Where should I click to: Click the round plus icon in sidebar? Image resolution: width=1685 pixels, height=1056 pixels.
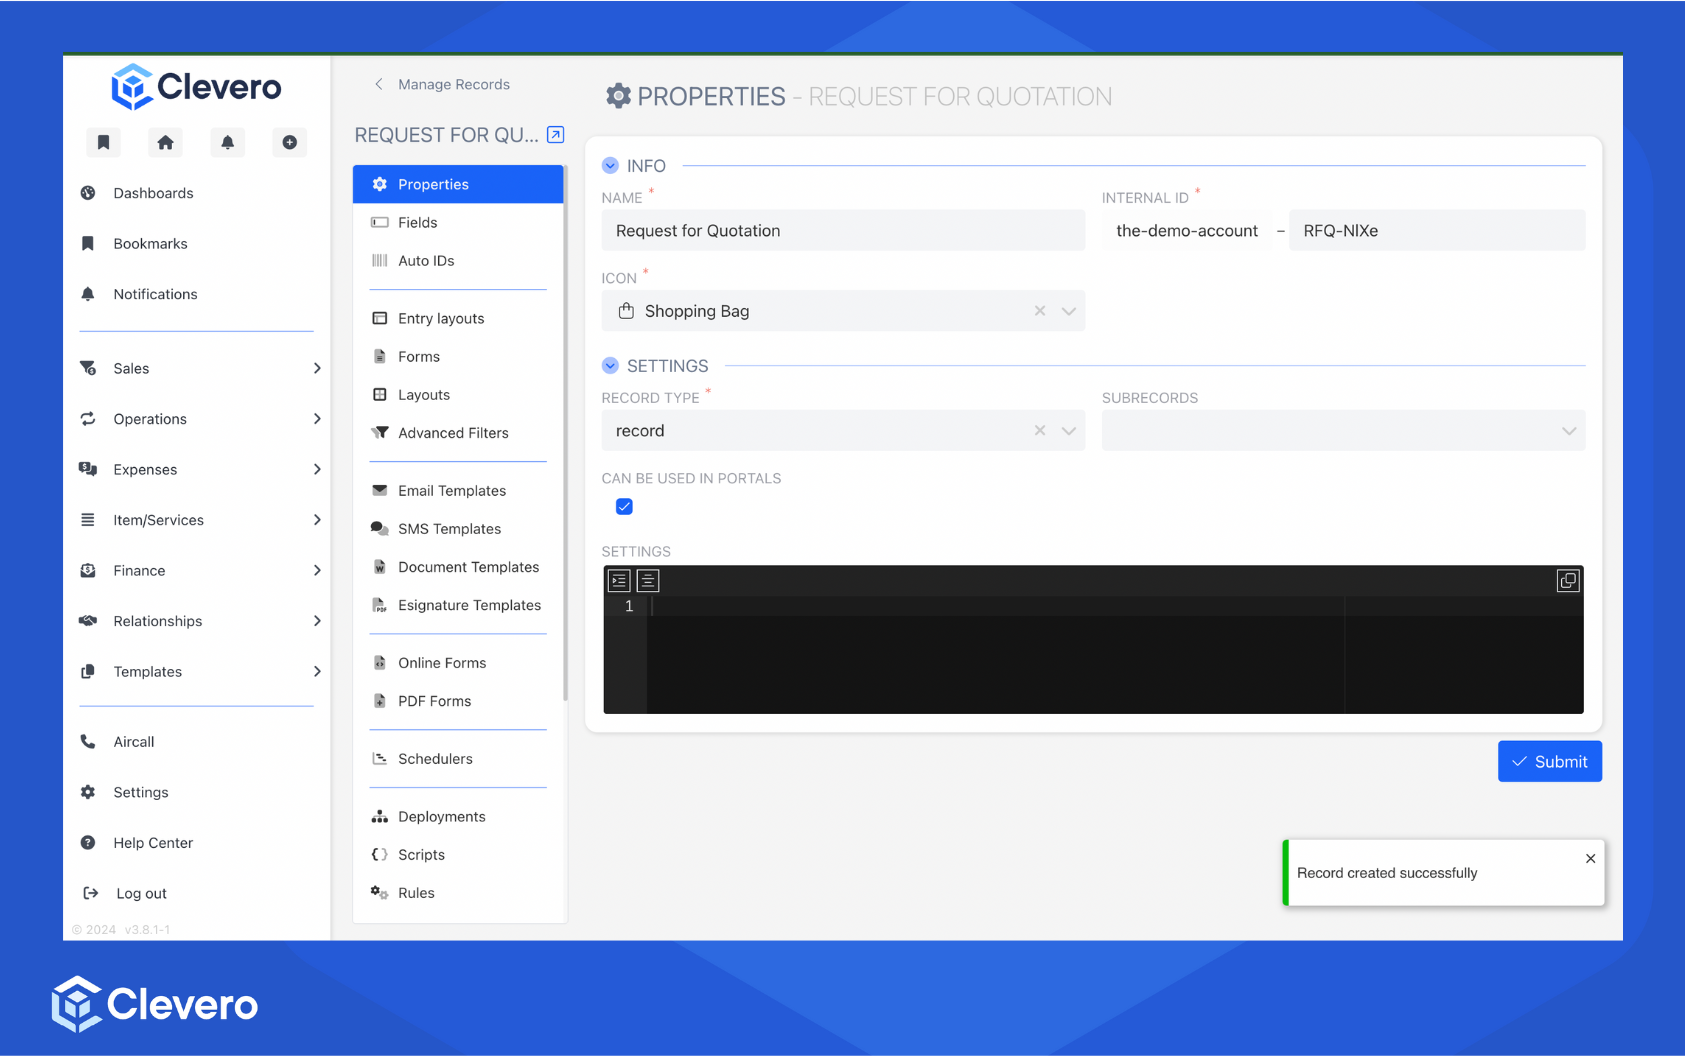coord(289,142)
